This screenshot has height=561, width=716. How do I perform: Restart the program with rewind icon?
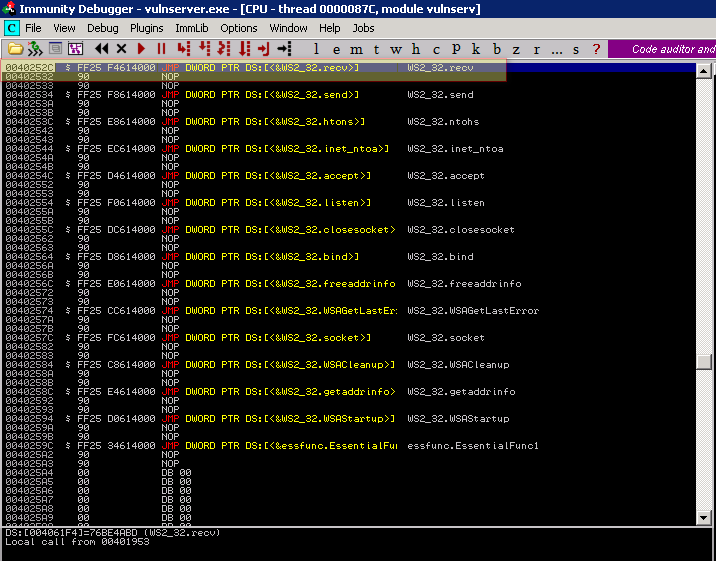click(101, 49)
